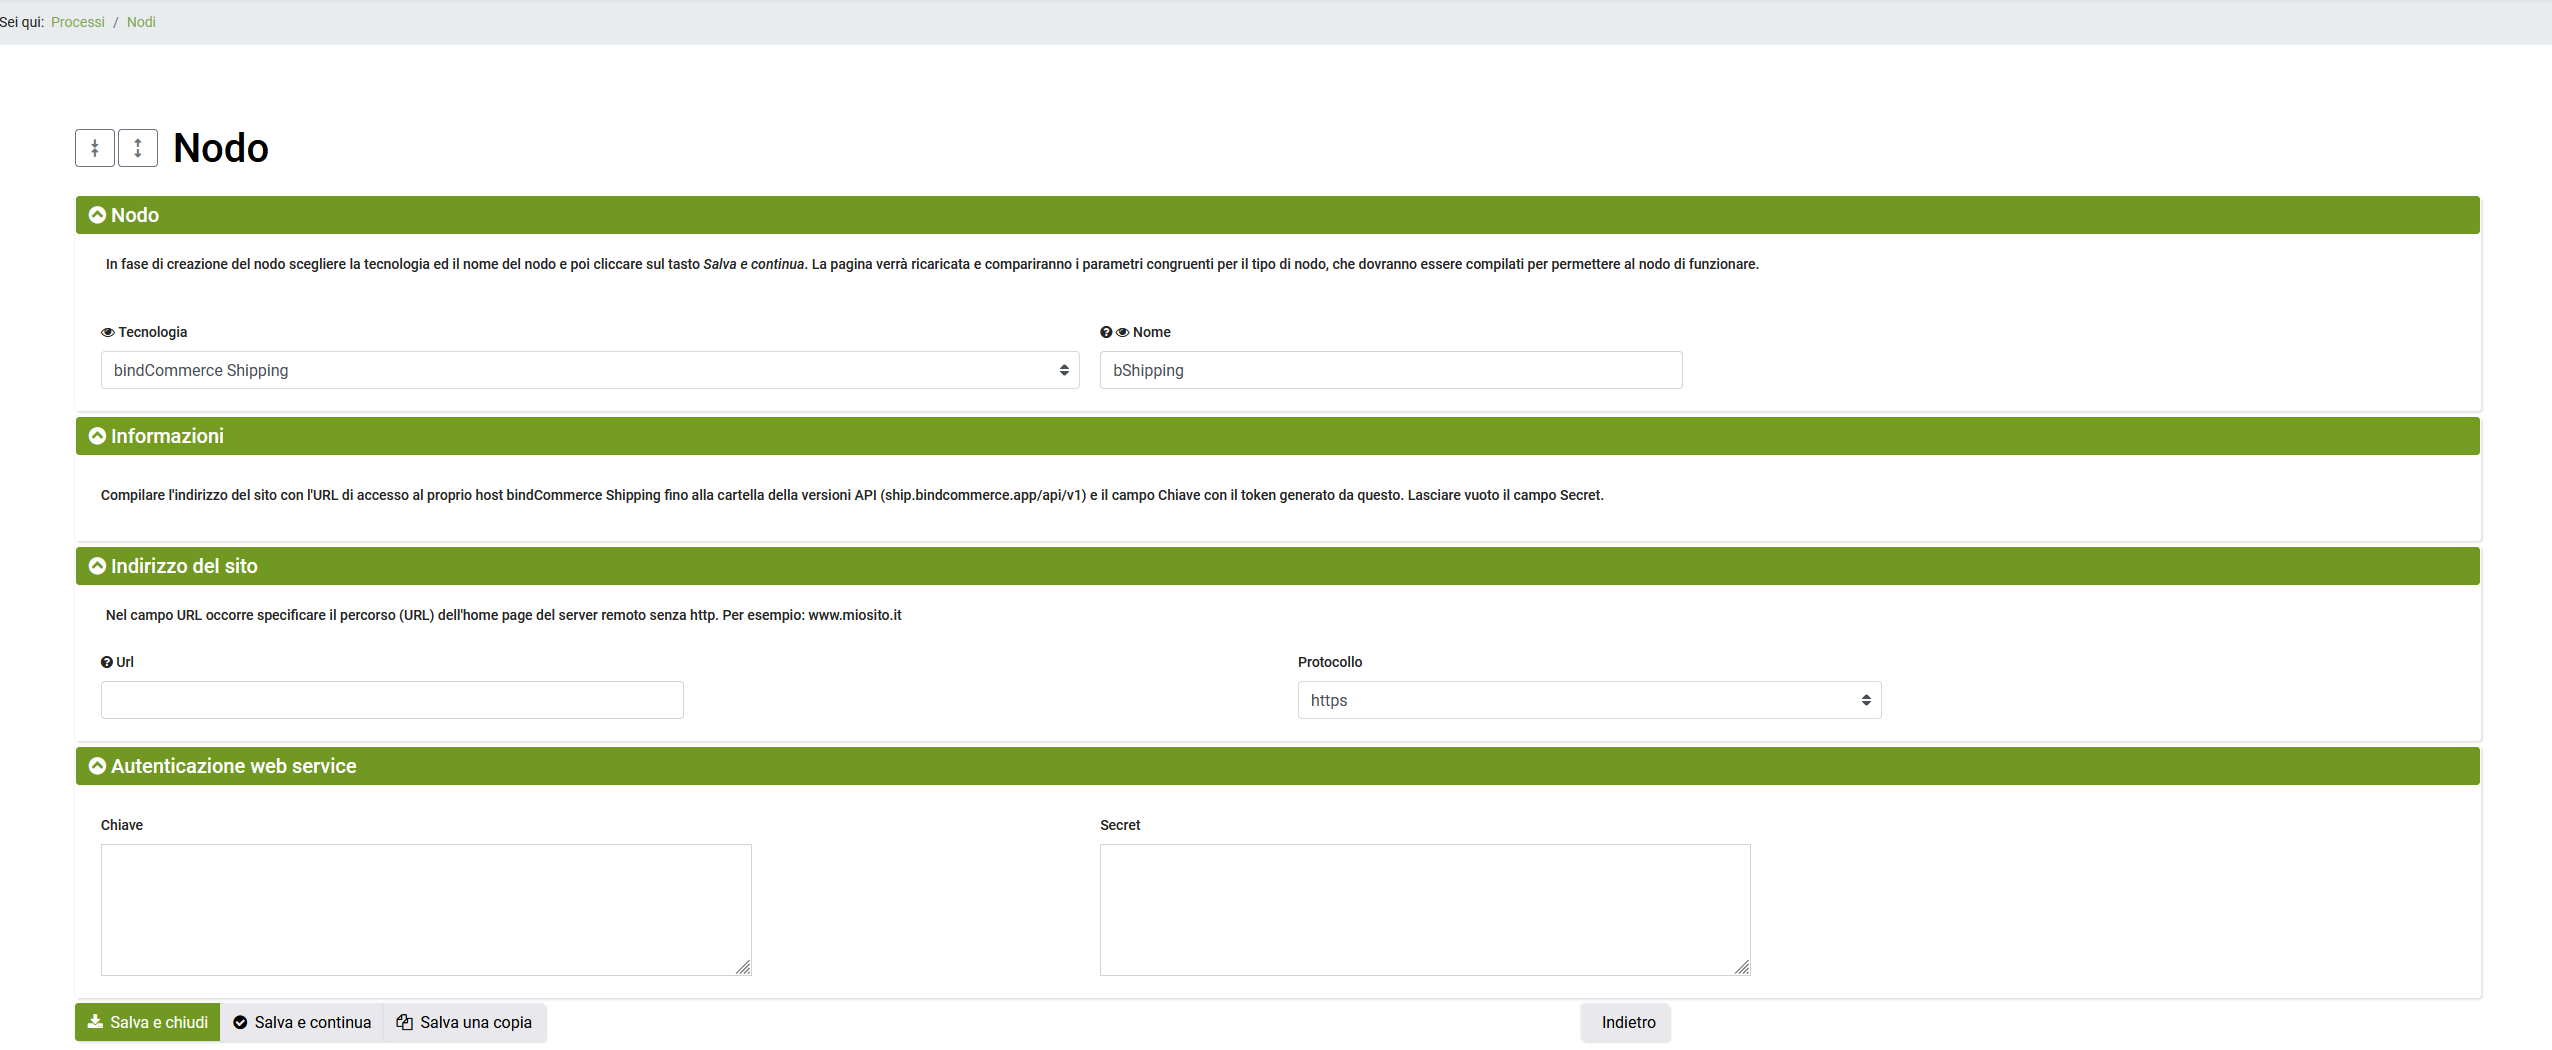Collapse the Informazioni section
Viewport: 2552px width, 1050px height.
coord(98,436)
